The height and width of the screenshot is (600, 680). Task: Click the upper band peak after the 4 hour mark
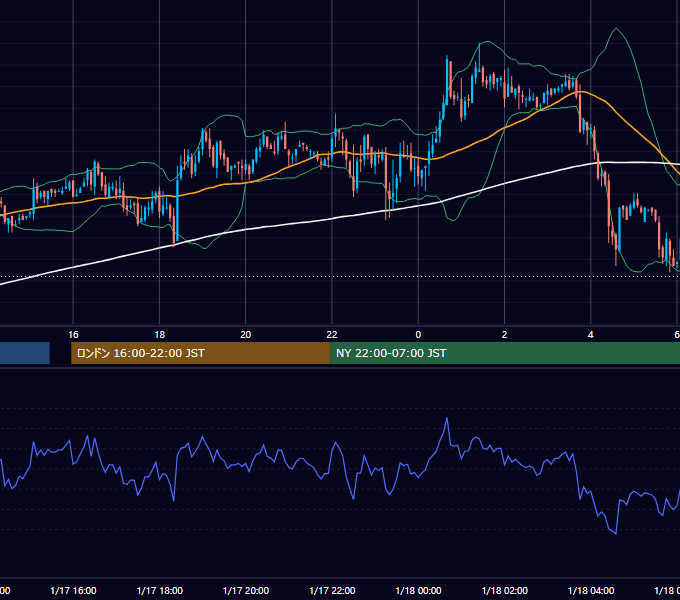point(616,29)
